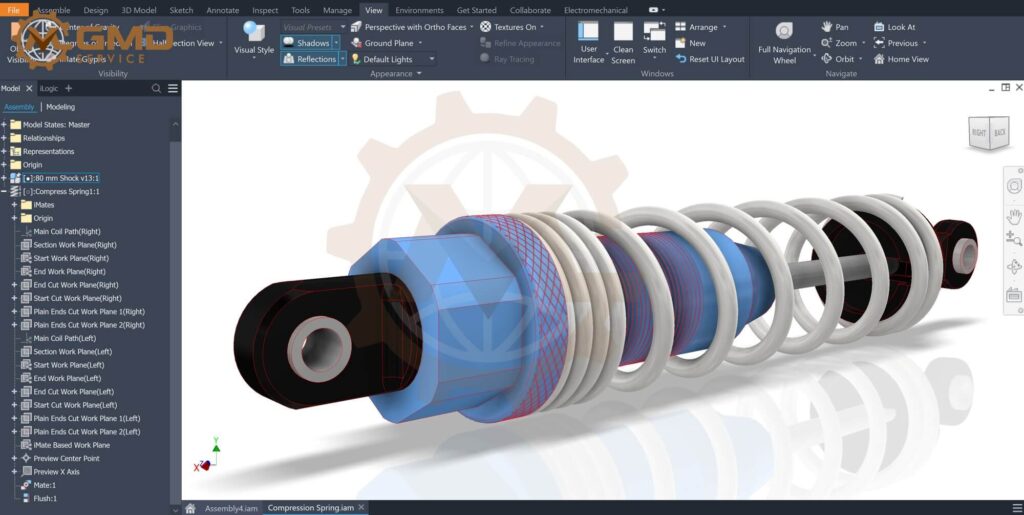This screenshot has height=515, width=1024.
Task: Click the Previous view tool
Action: point(895,43)
